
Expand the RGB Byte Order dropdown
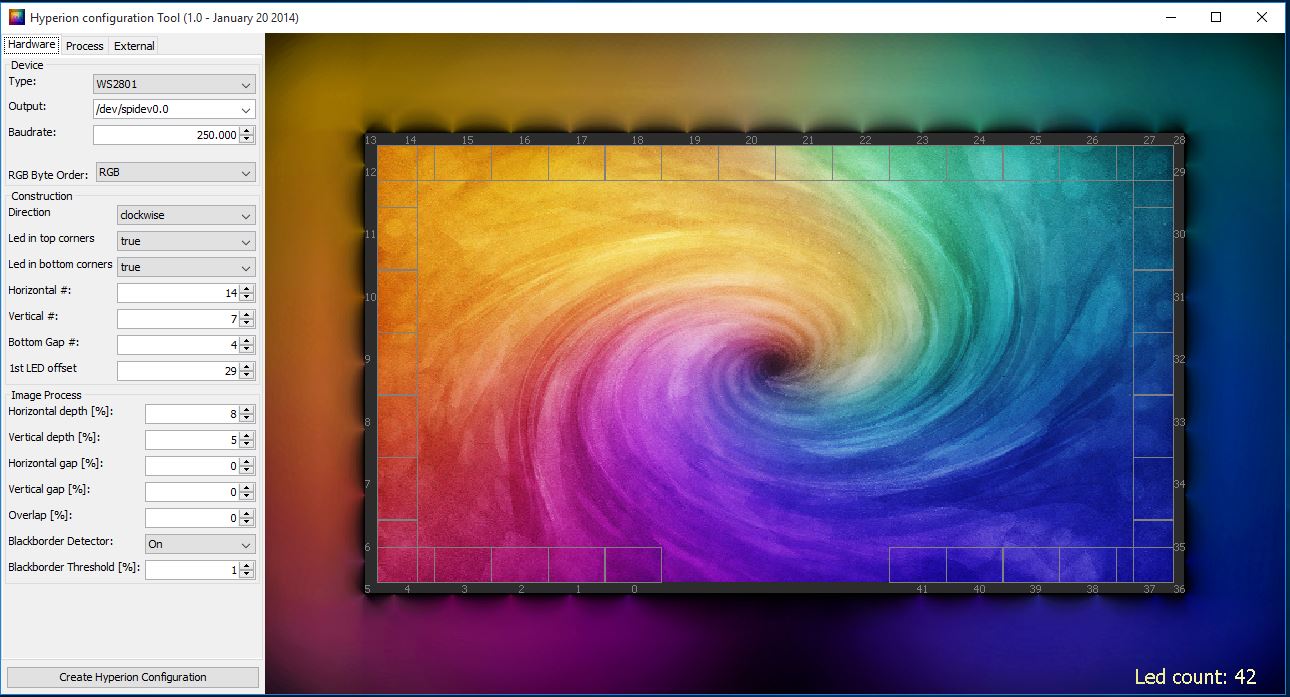[x=175, y=173]
